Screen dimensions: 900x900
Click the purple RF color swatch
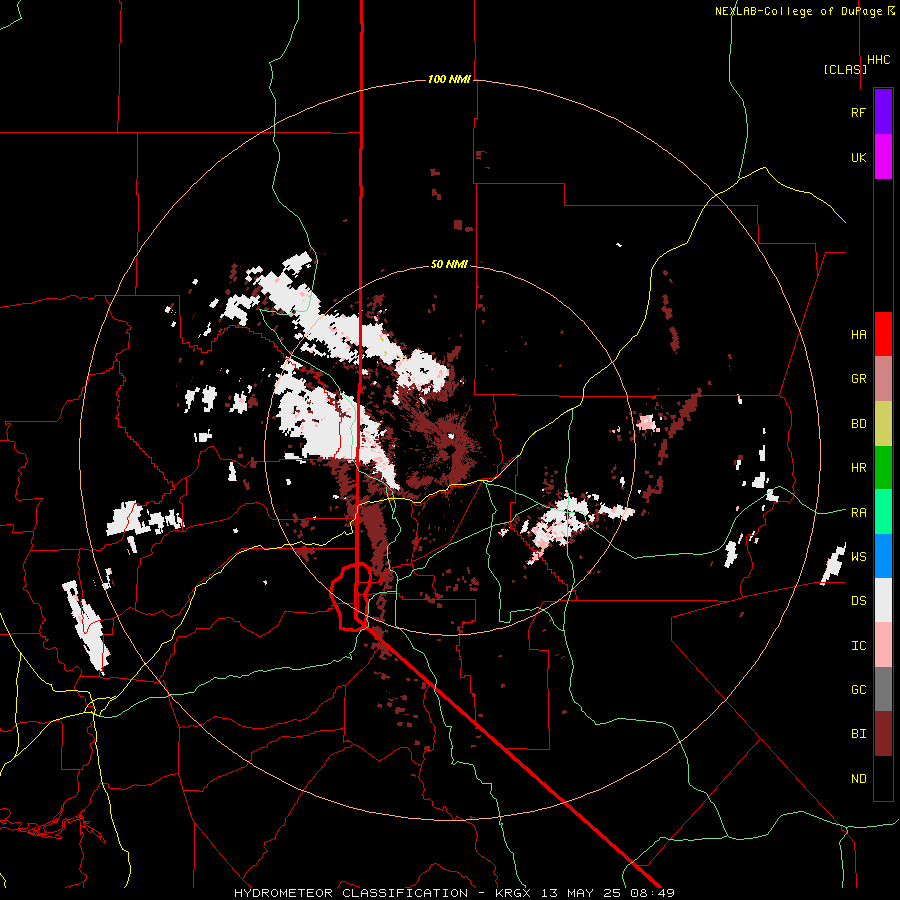click(883, 112)
